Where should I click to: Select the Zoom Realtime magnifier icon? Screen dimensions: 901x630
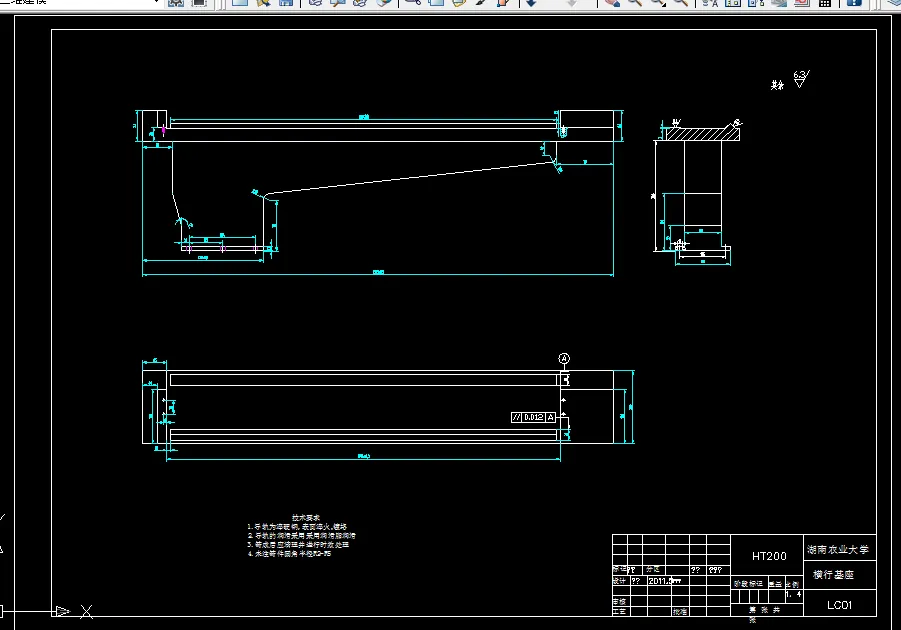(635, 3)
